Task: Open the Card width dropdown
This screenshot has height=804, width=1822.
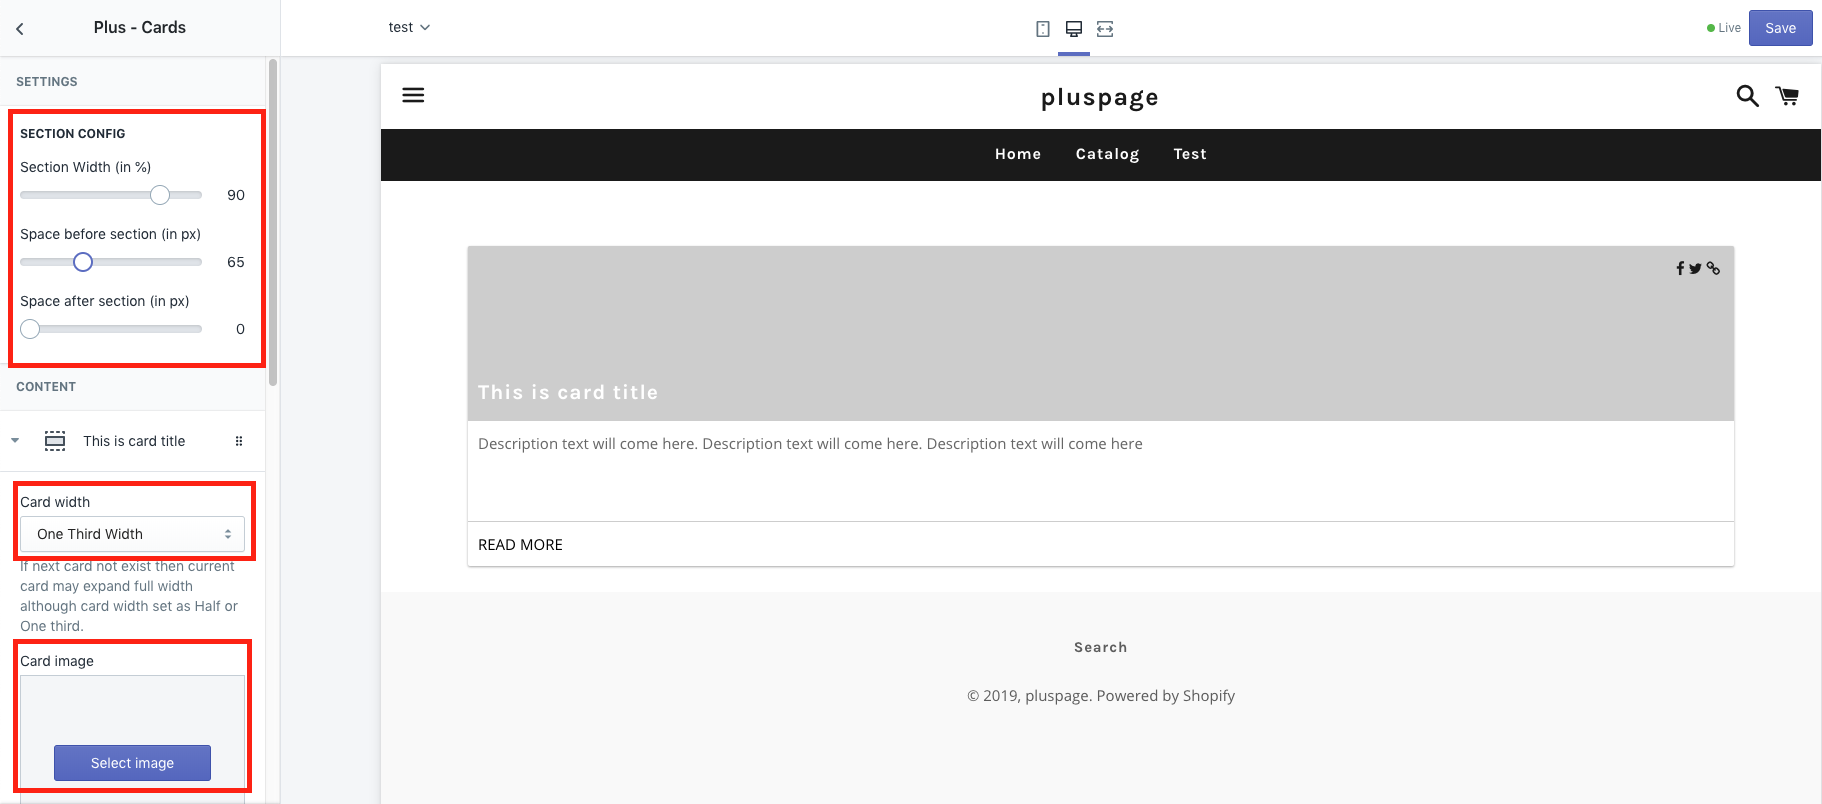Action: pyautogui.click(x=132, y=534)
